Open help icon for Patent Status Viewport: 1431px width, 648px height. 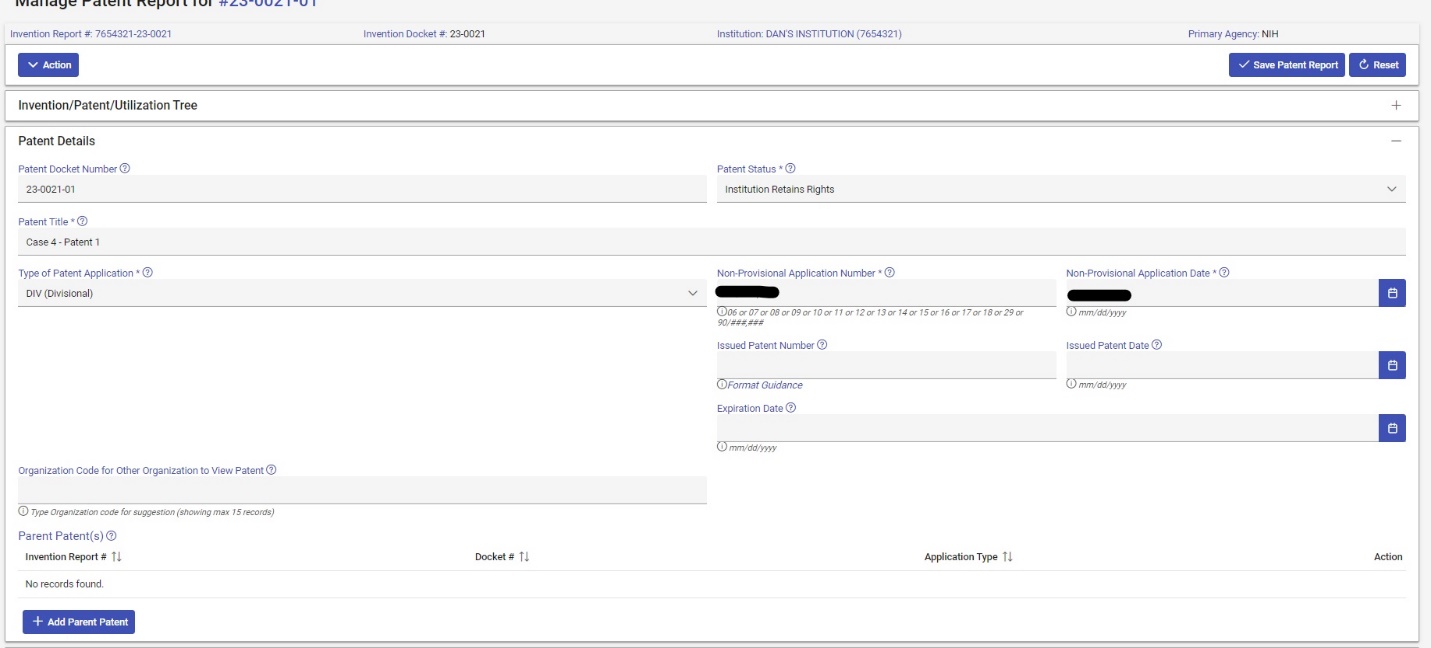(x=791, y=169)
